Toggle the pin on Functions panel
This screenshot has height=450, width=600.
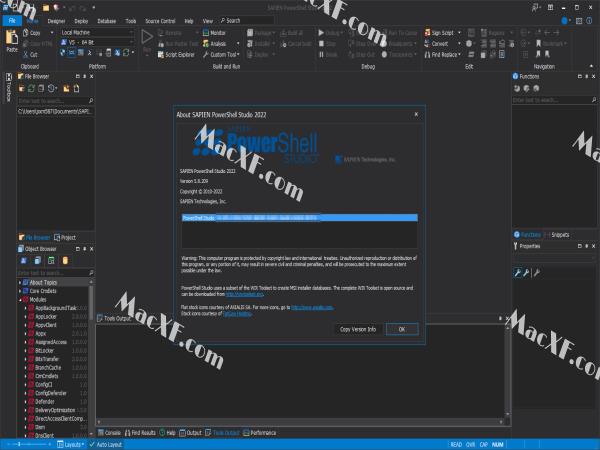[587, 77]
